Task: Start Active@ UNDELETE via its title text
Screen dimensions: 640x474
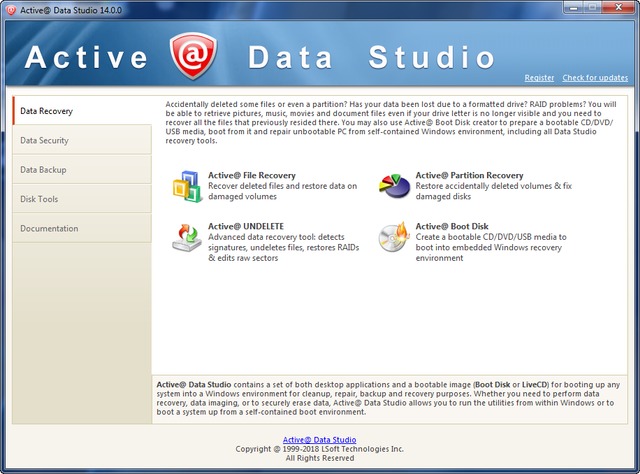Action: [x=249, y=226]
